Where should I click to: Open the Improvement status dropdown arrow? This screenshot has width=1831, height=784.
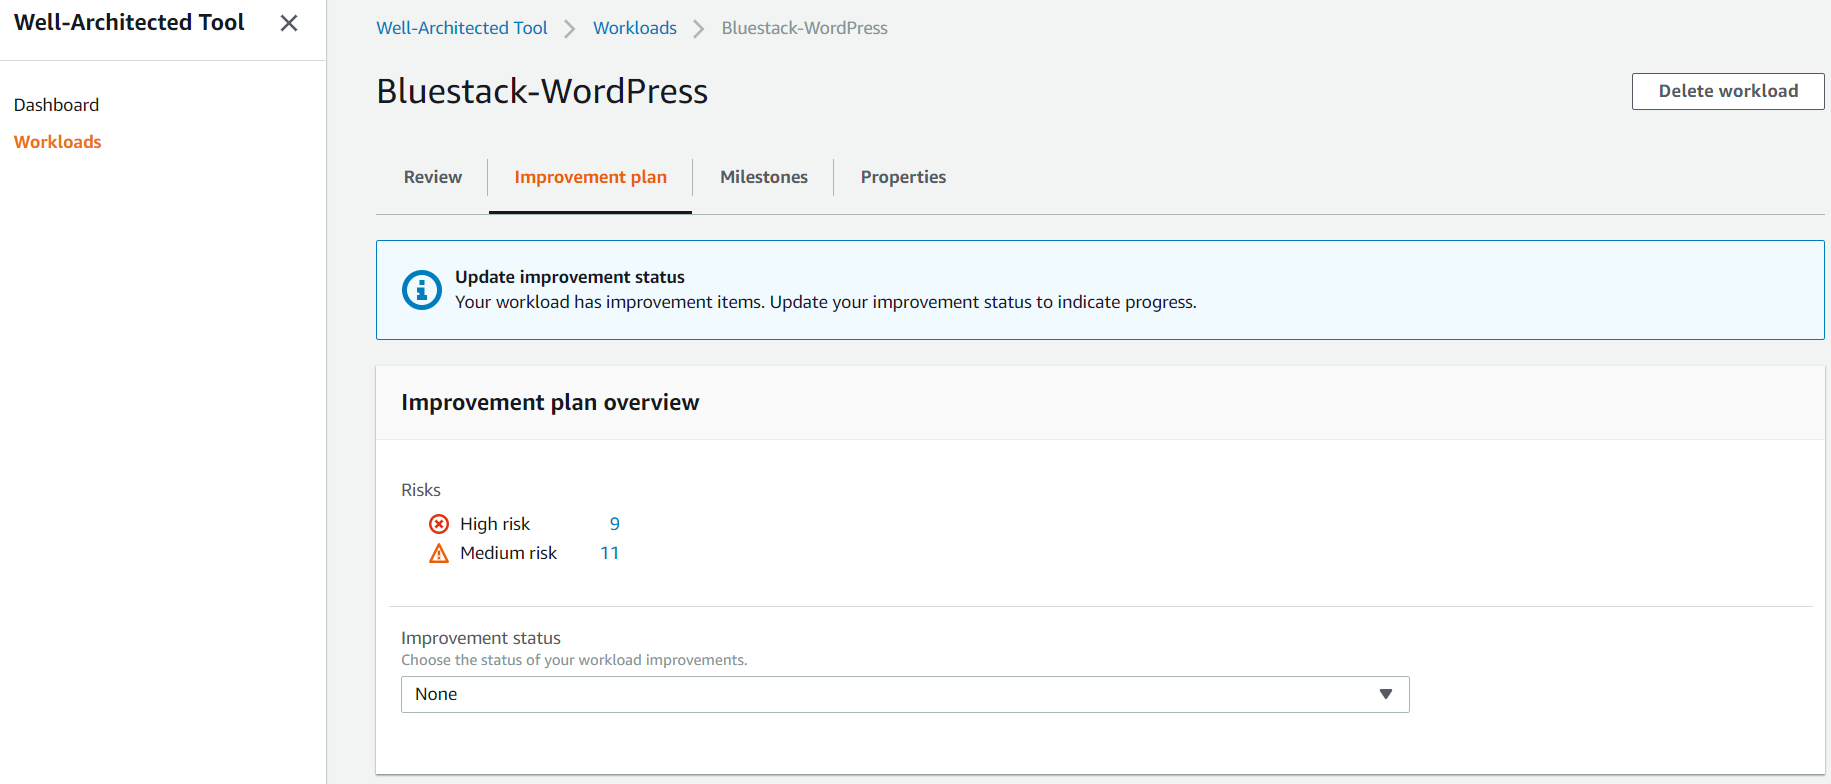coord(1386,694)
